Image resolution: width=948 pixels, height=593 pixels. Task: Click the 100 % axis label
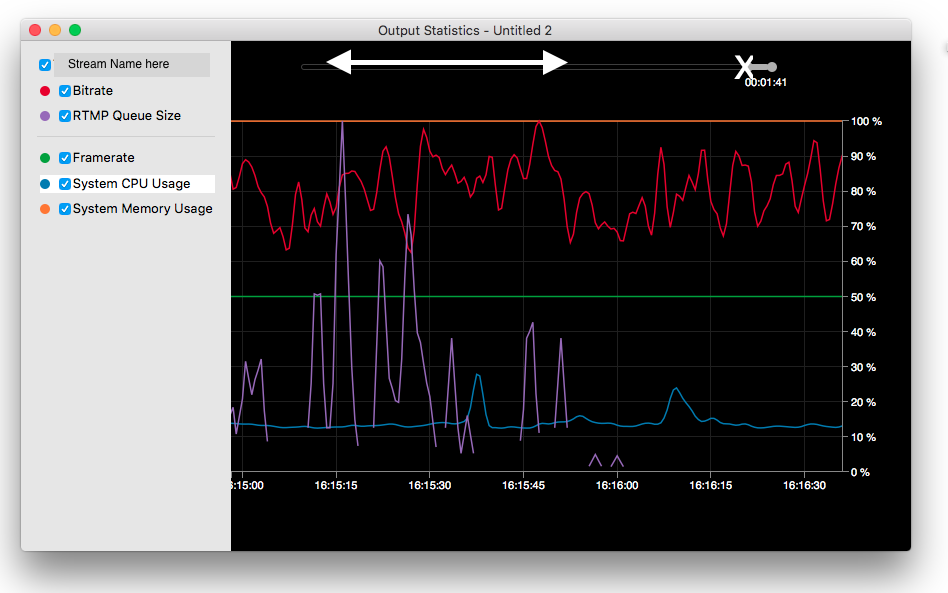click(867, 121)
